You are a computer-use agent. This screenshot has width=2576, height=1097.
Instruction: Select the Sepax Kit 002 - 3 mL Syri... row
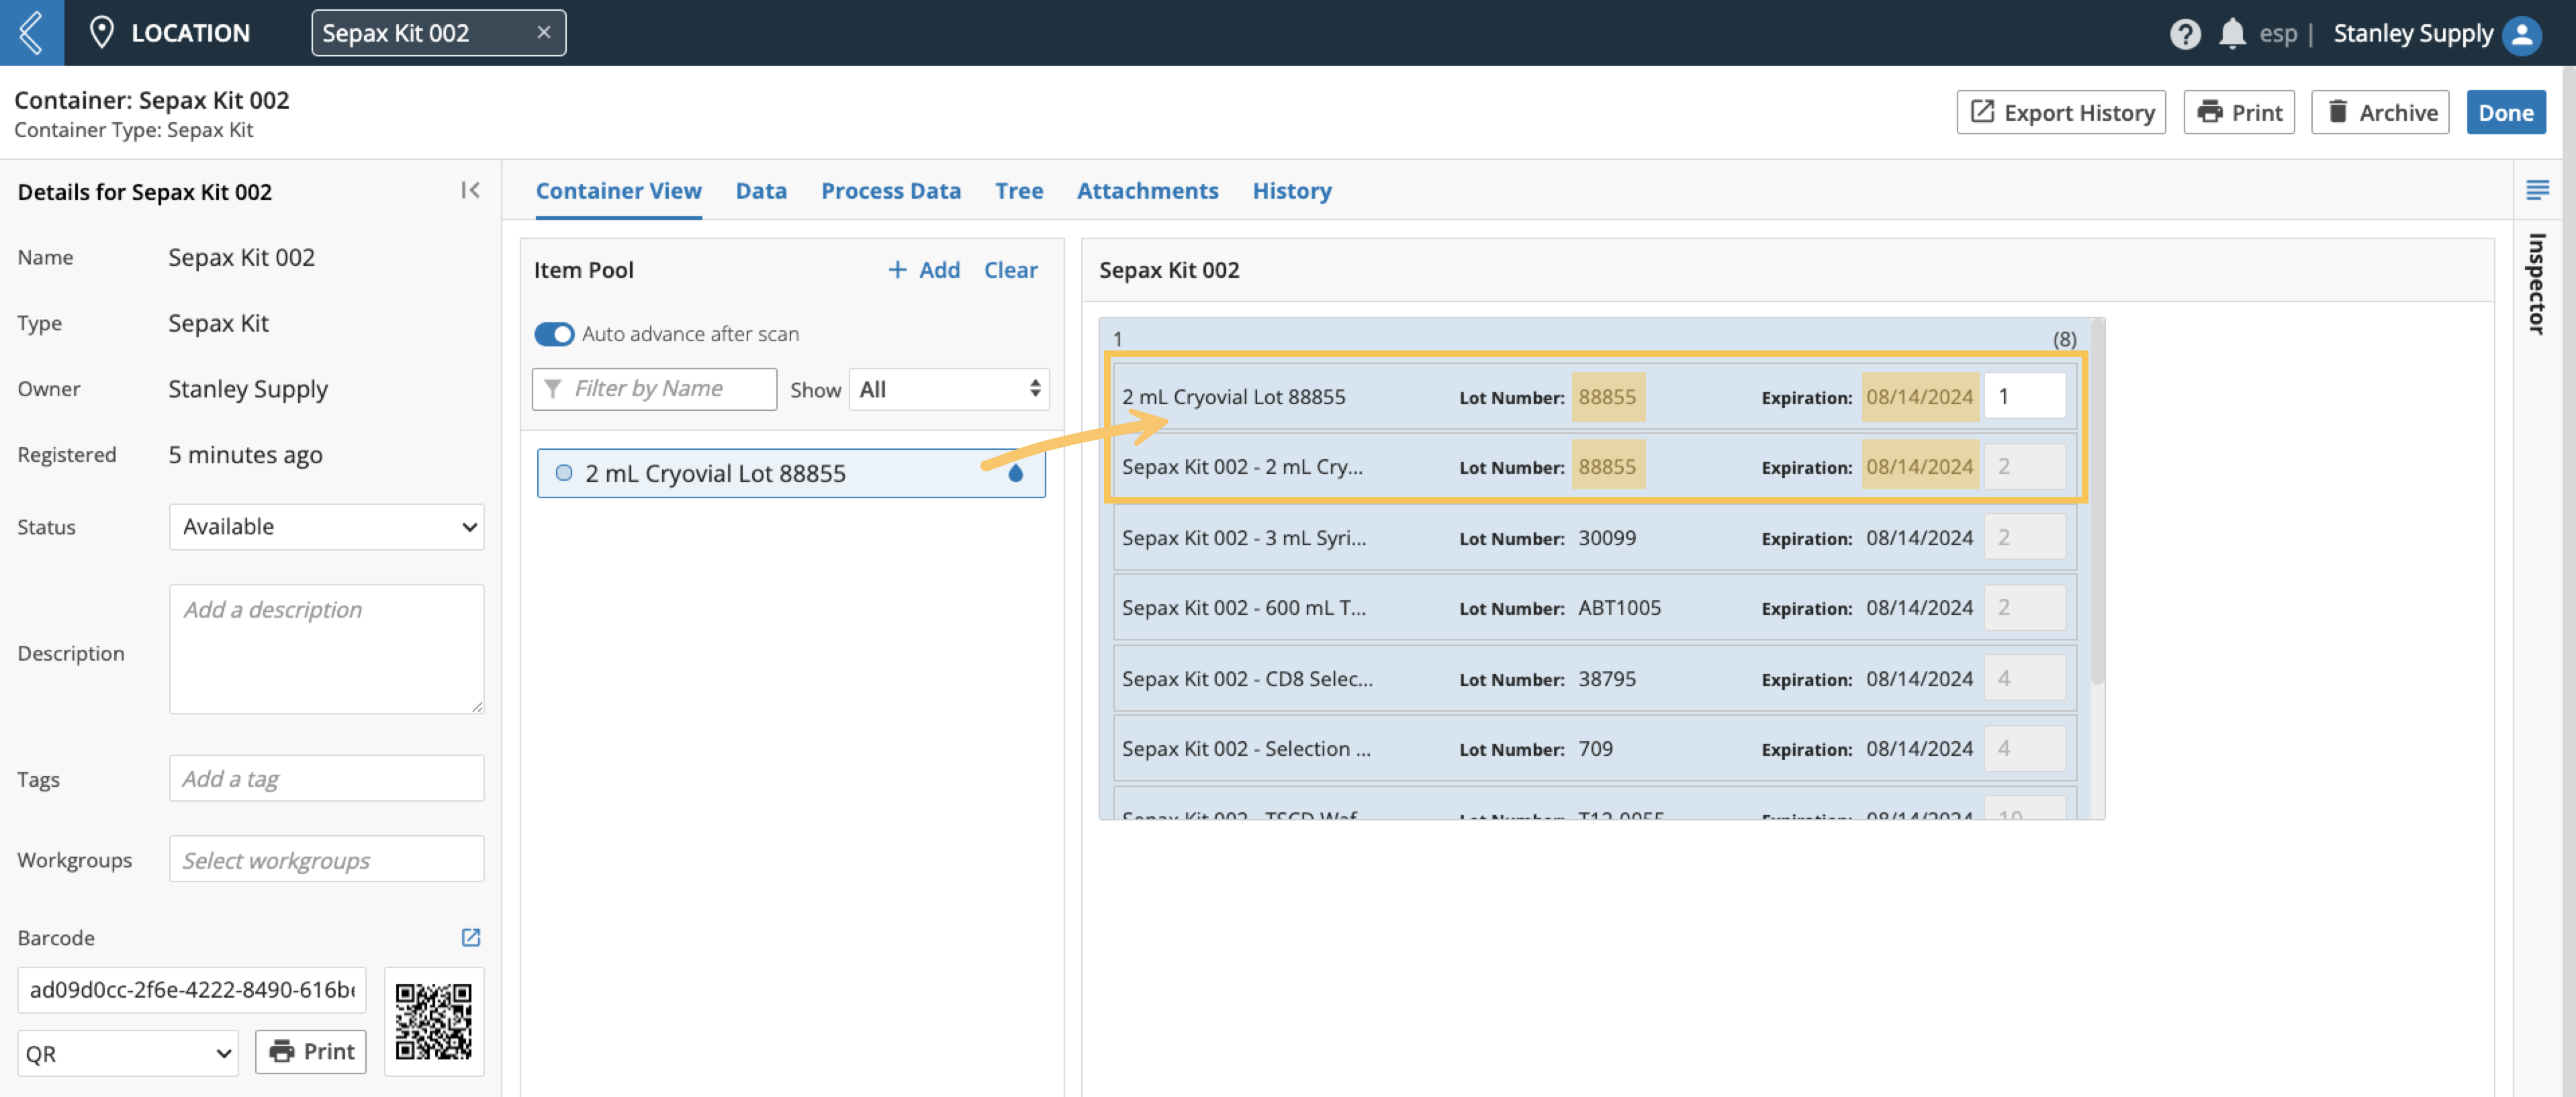[x=1594, y=538]
